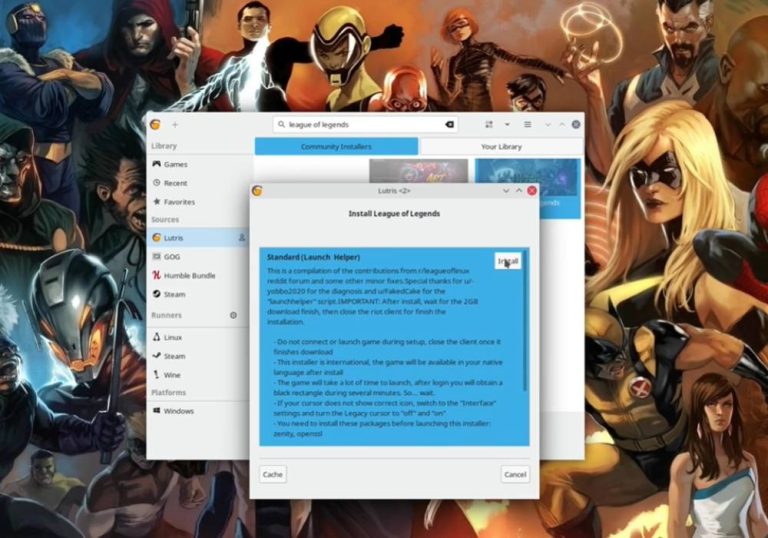Click the Cancel button in installer dialog
Screen dimensions: 768x538
[x=515, y=474]
